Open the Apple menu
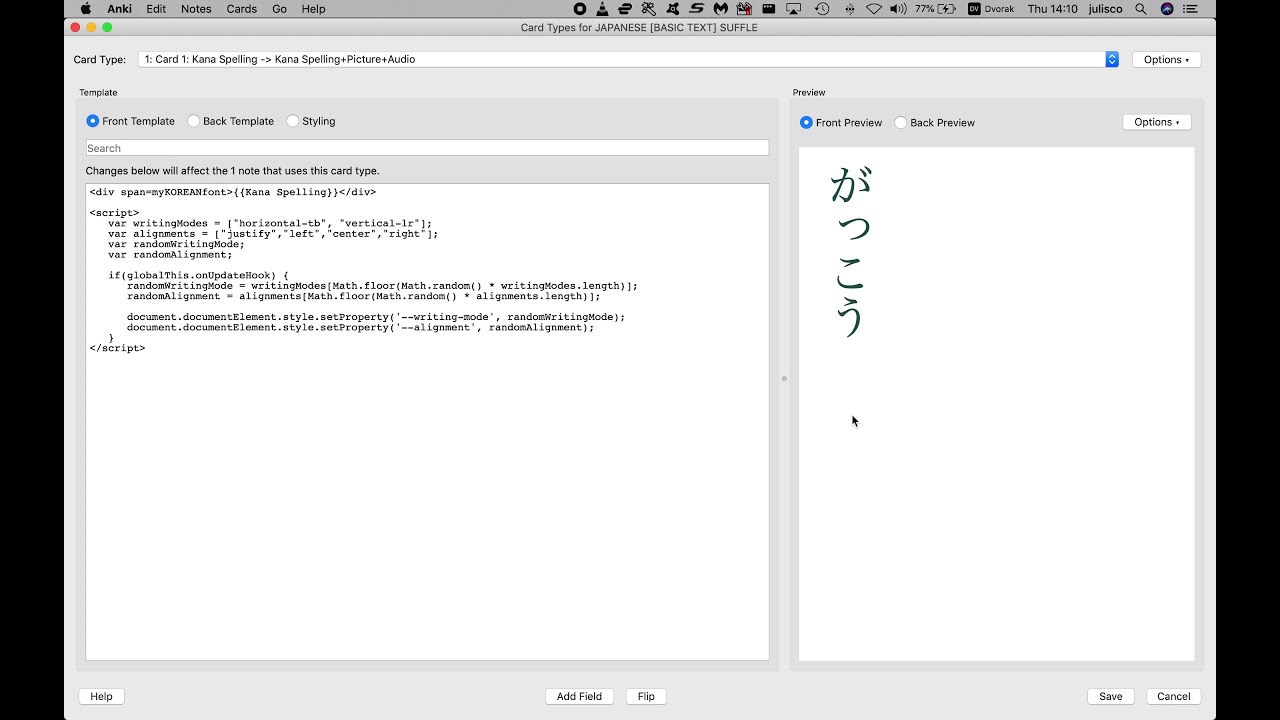 click(86, 9)
